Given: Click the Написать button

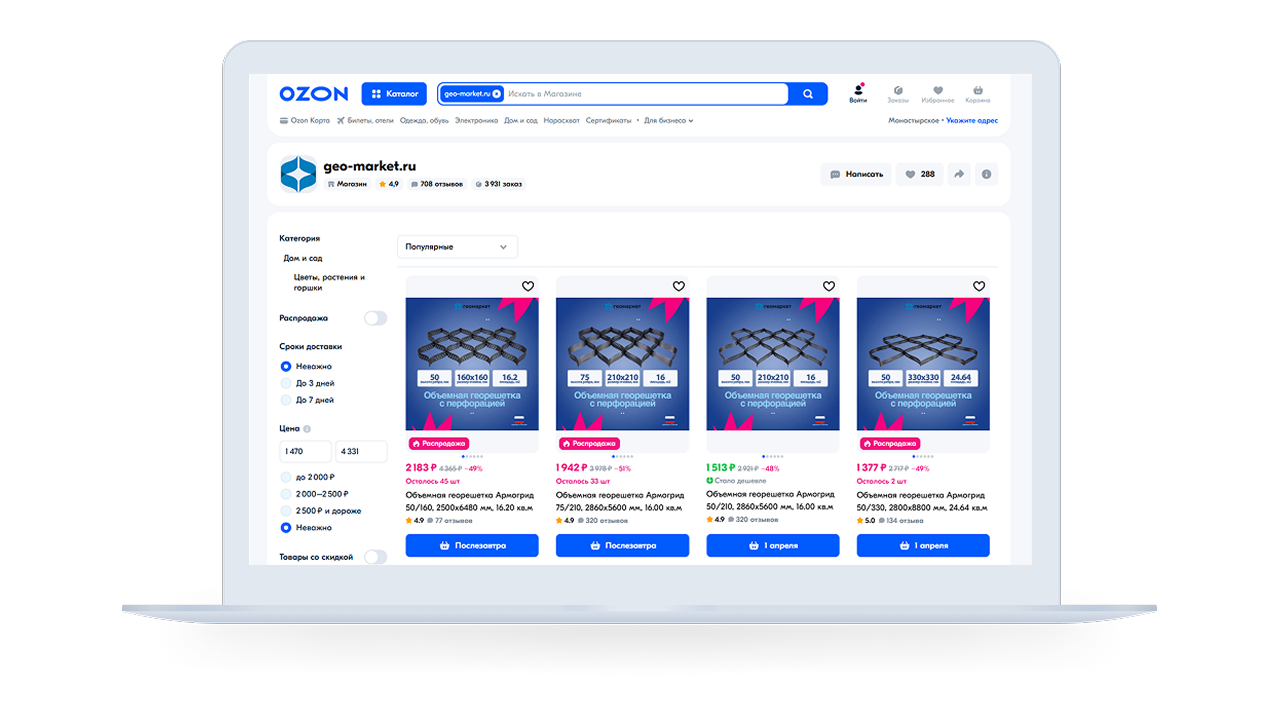Looking at the screenshot, I should 856,174.
